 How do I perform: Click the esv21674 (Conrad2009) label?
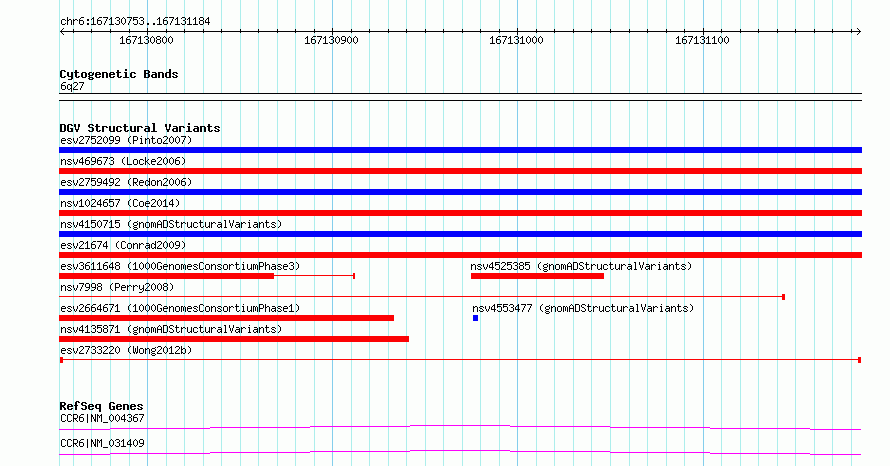[x=123, y=245]
